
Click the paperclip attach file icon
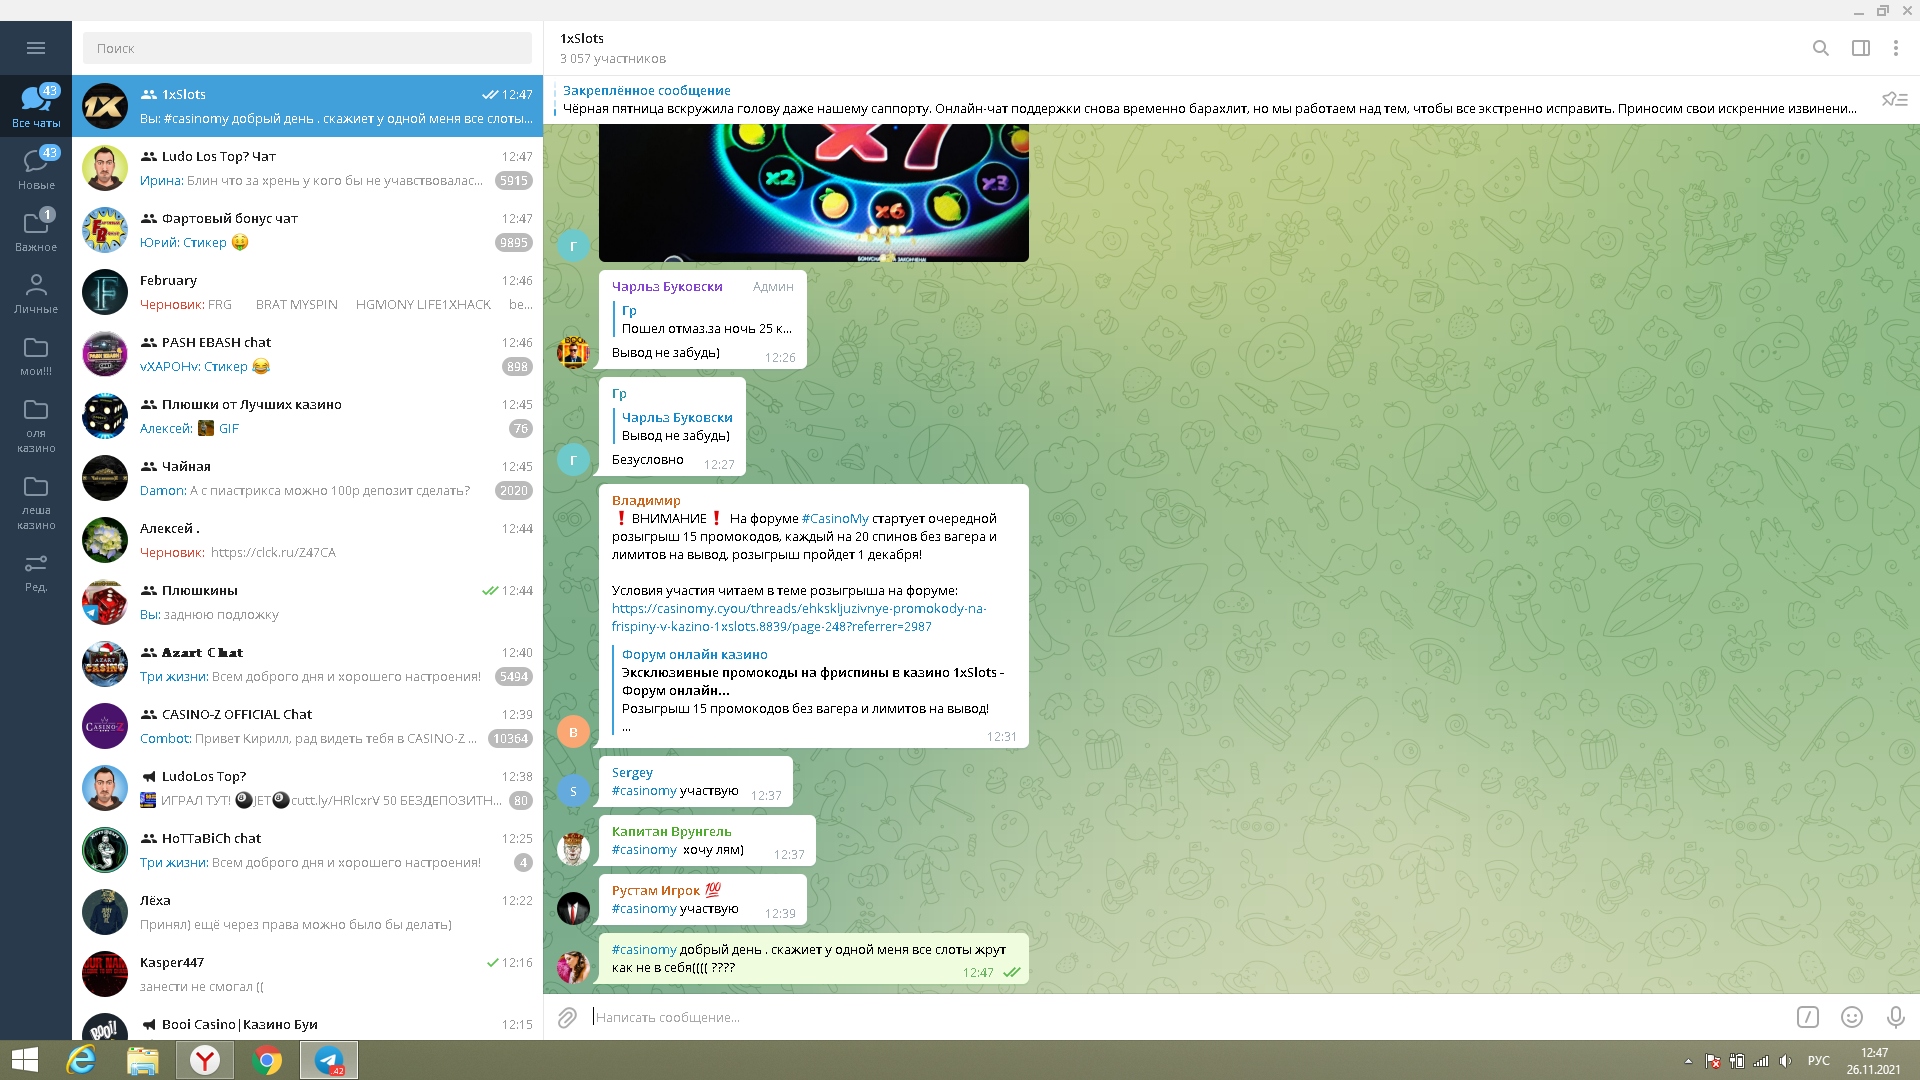point(567,1017)
